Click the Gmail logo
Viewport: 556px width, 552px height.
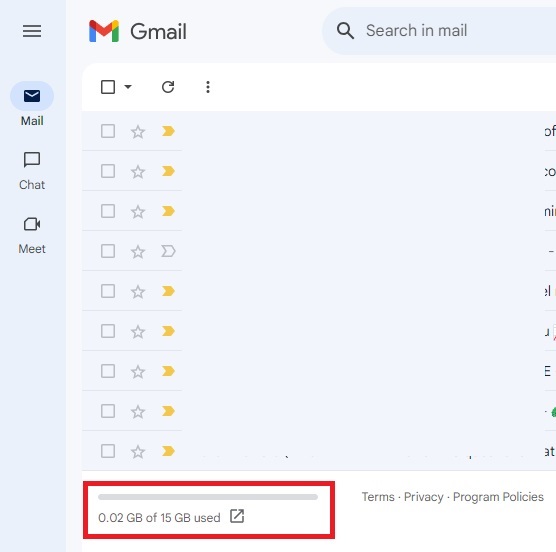coord(138,31)
